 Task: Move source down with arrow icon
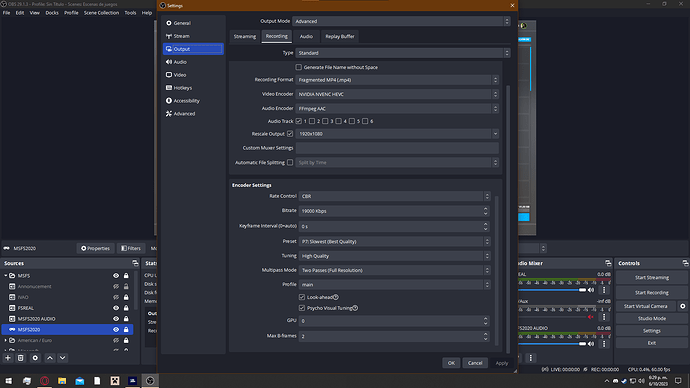pos(62,358)
